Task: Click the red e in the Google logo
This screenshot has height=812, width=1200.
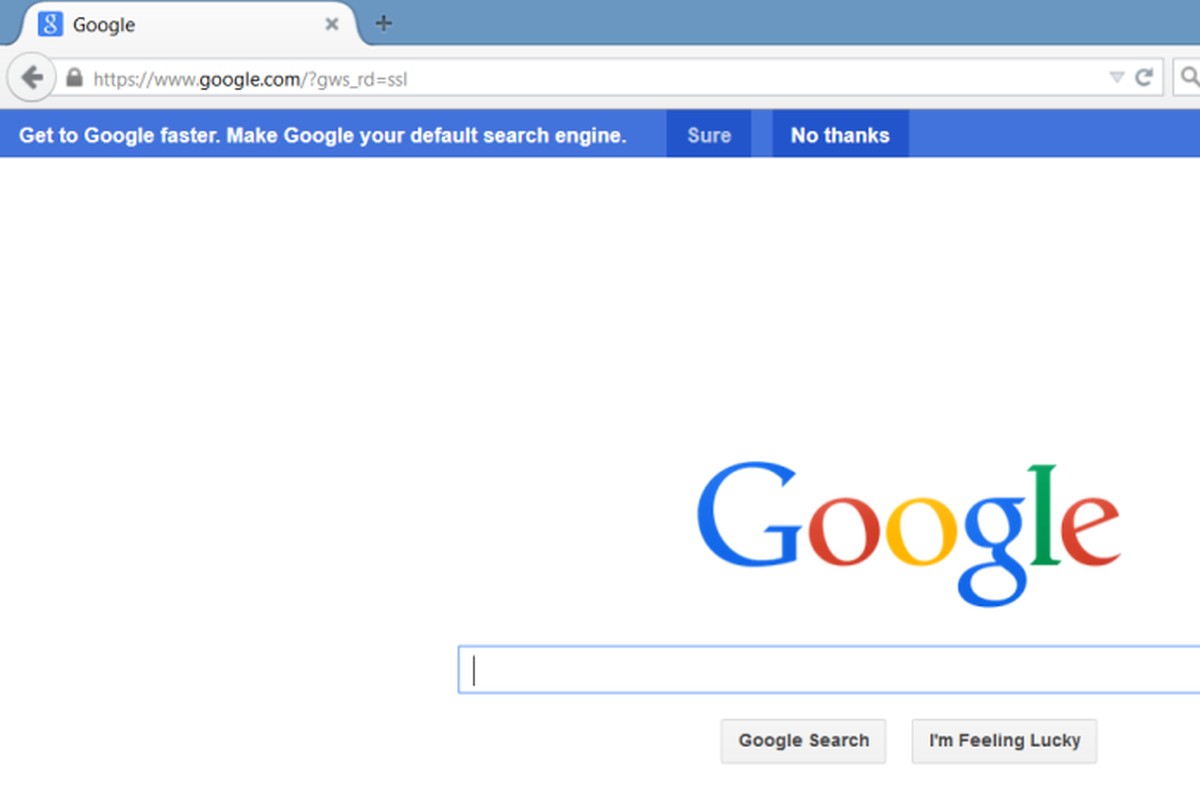Action: pos(1089,530)
